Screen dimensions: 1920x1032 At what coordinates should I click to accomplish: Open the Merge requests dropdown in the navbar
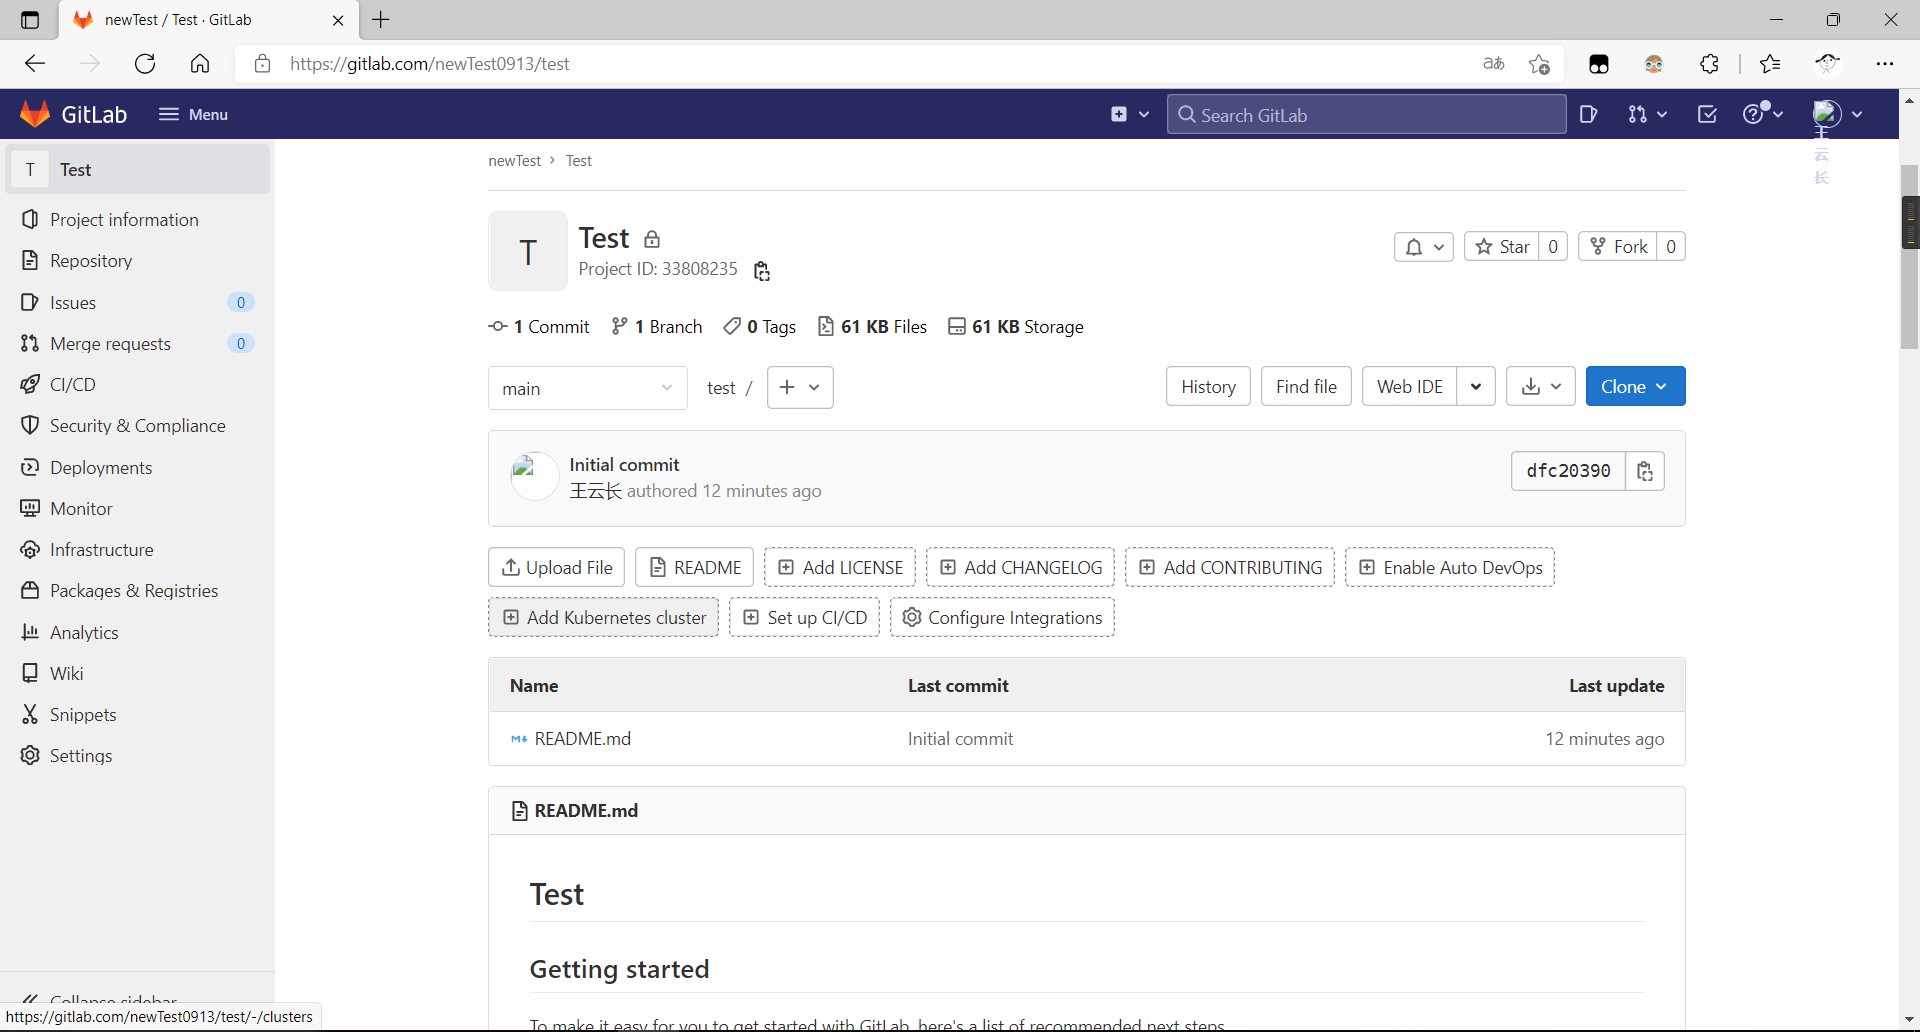pyautogui.click(x=1647, y=114)
